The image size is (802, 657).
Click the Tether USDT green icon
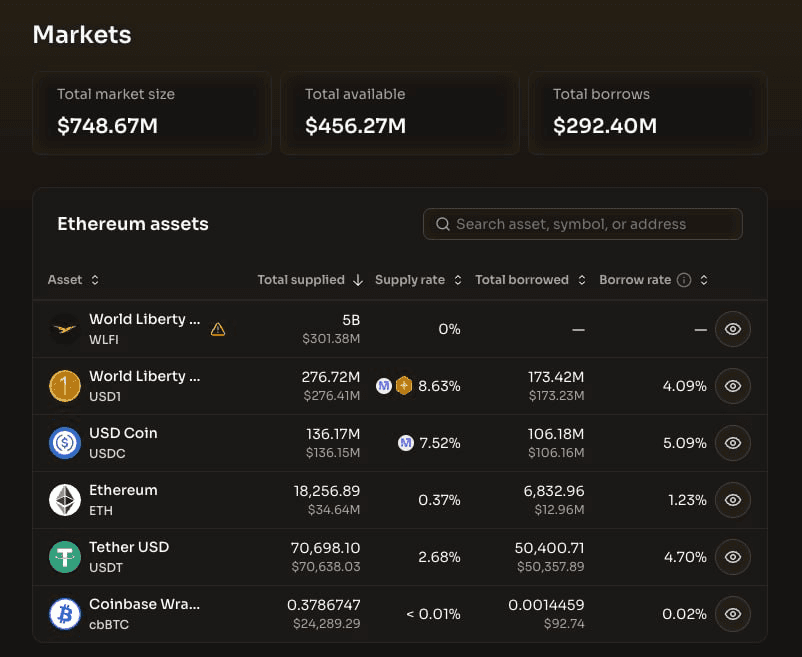click(x=65, y=557)
